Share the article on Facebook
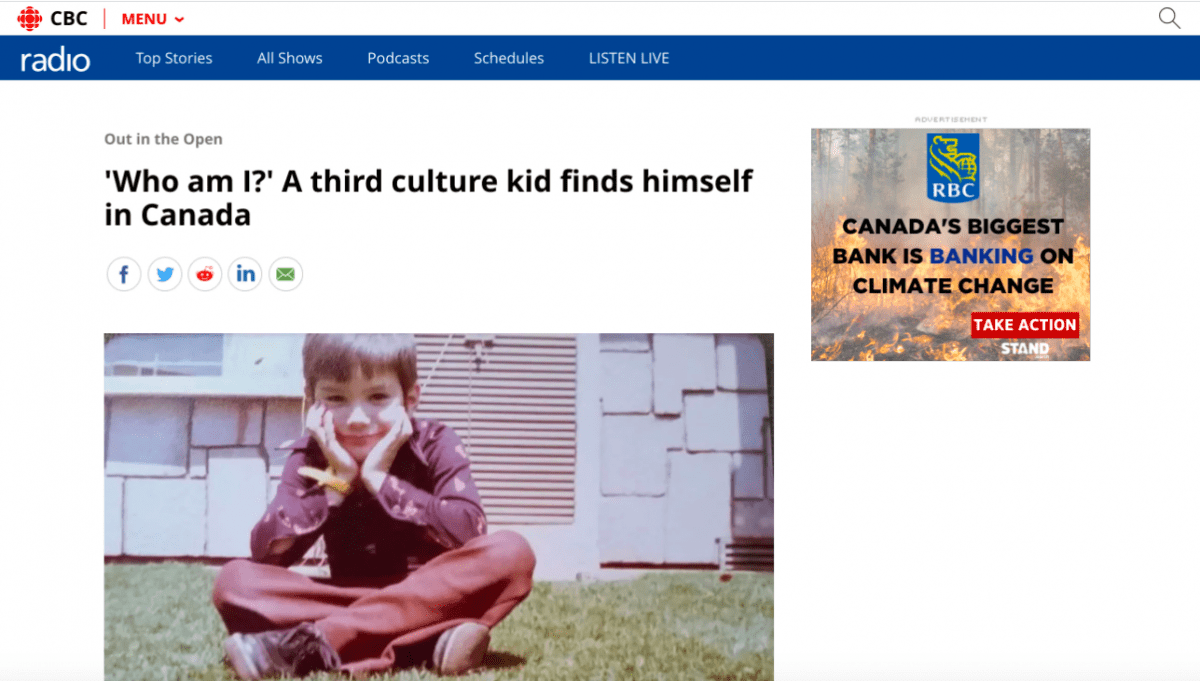 (x=124, y=274)
